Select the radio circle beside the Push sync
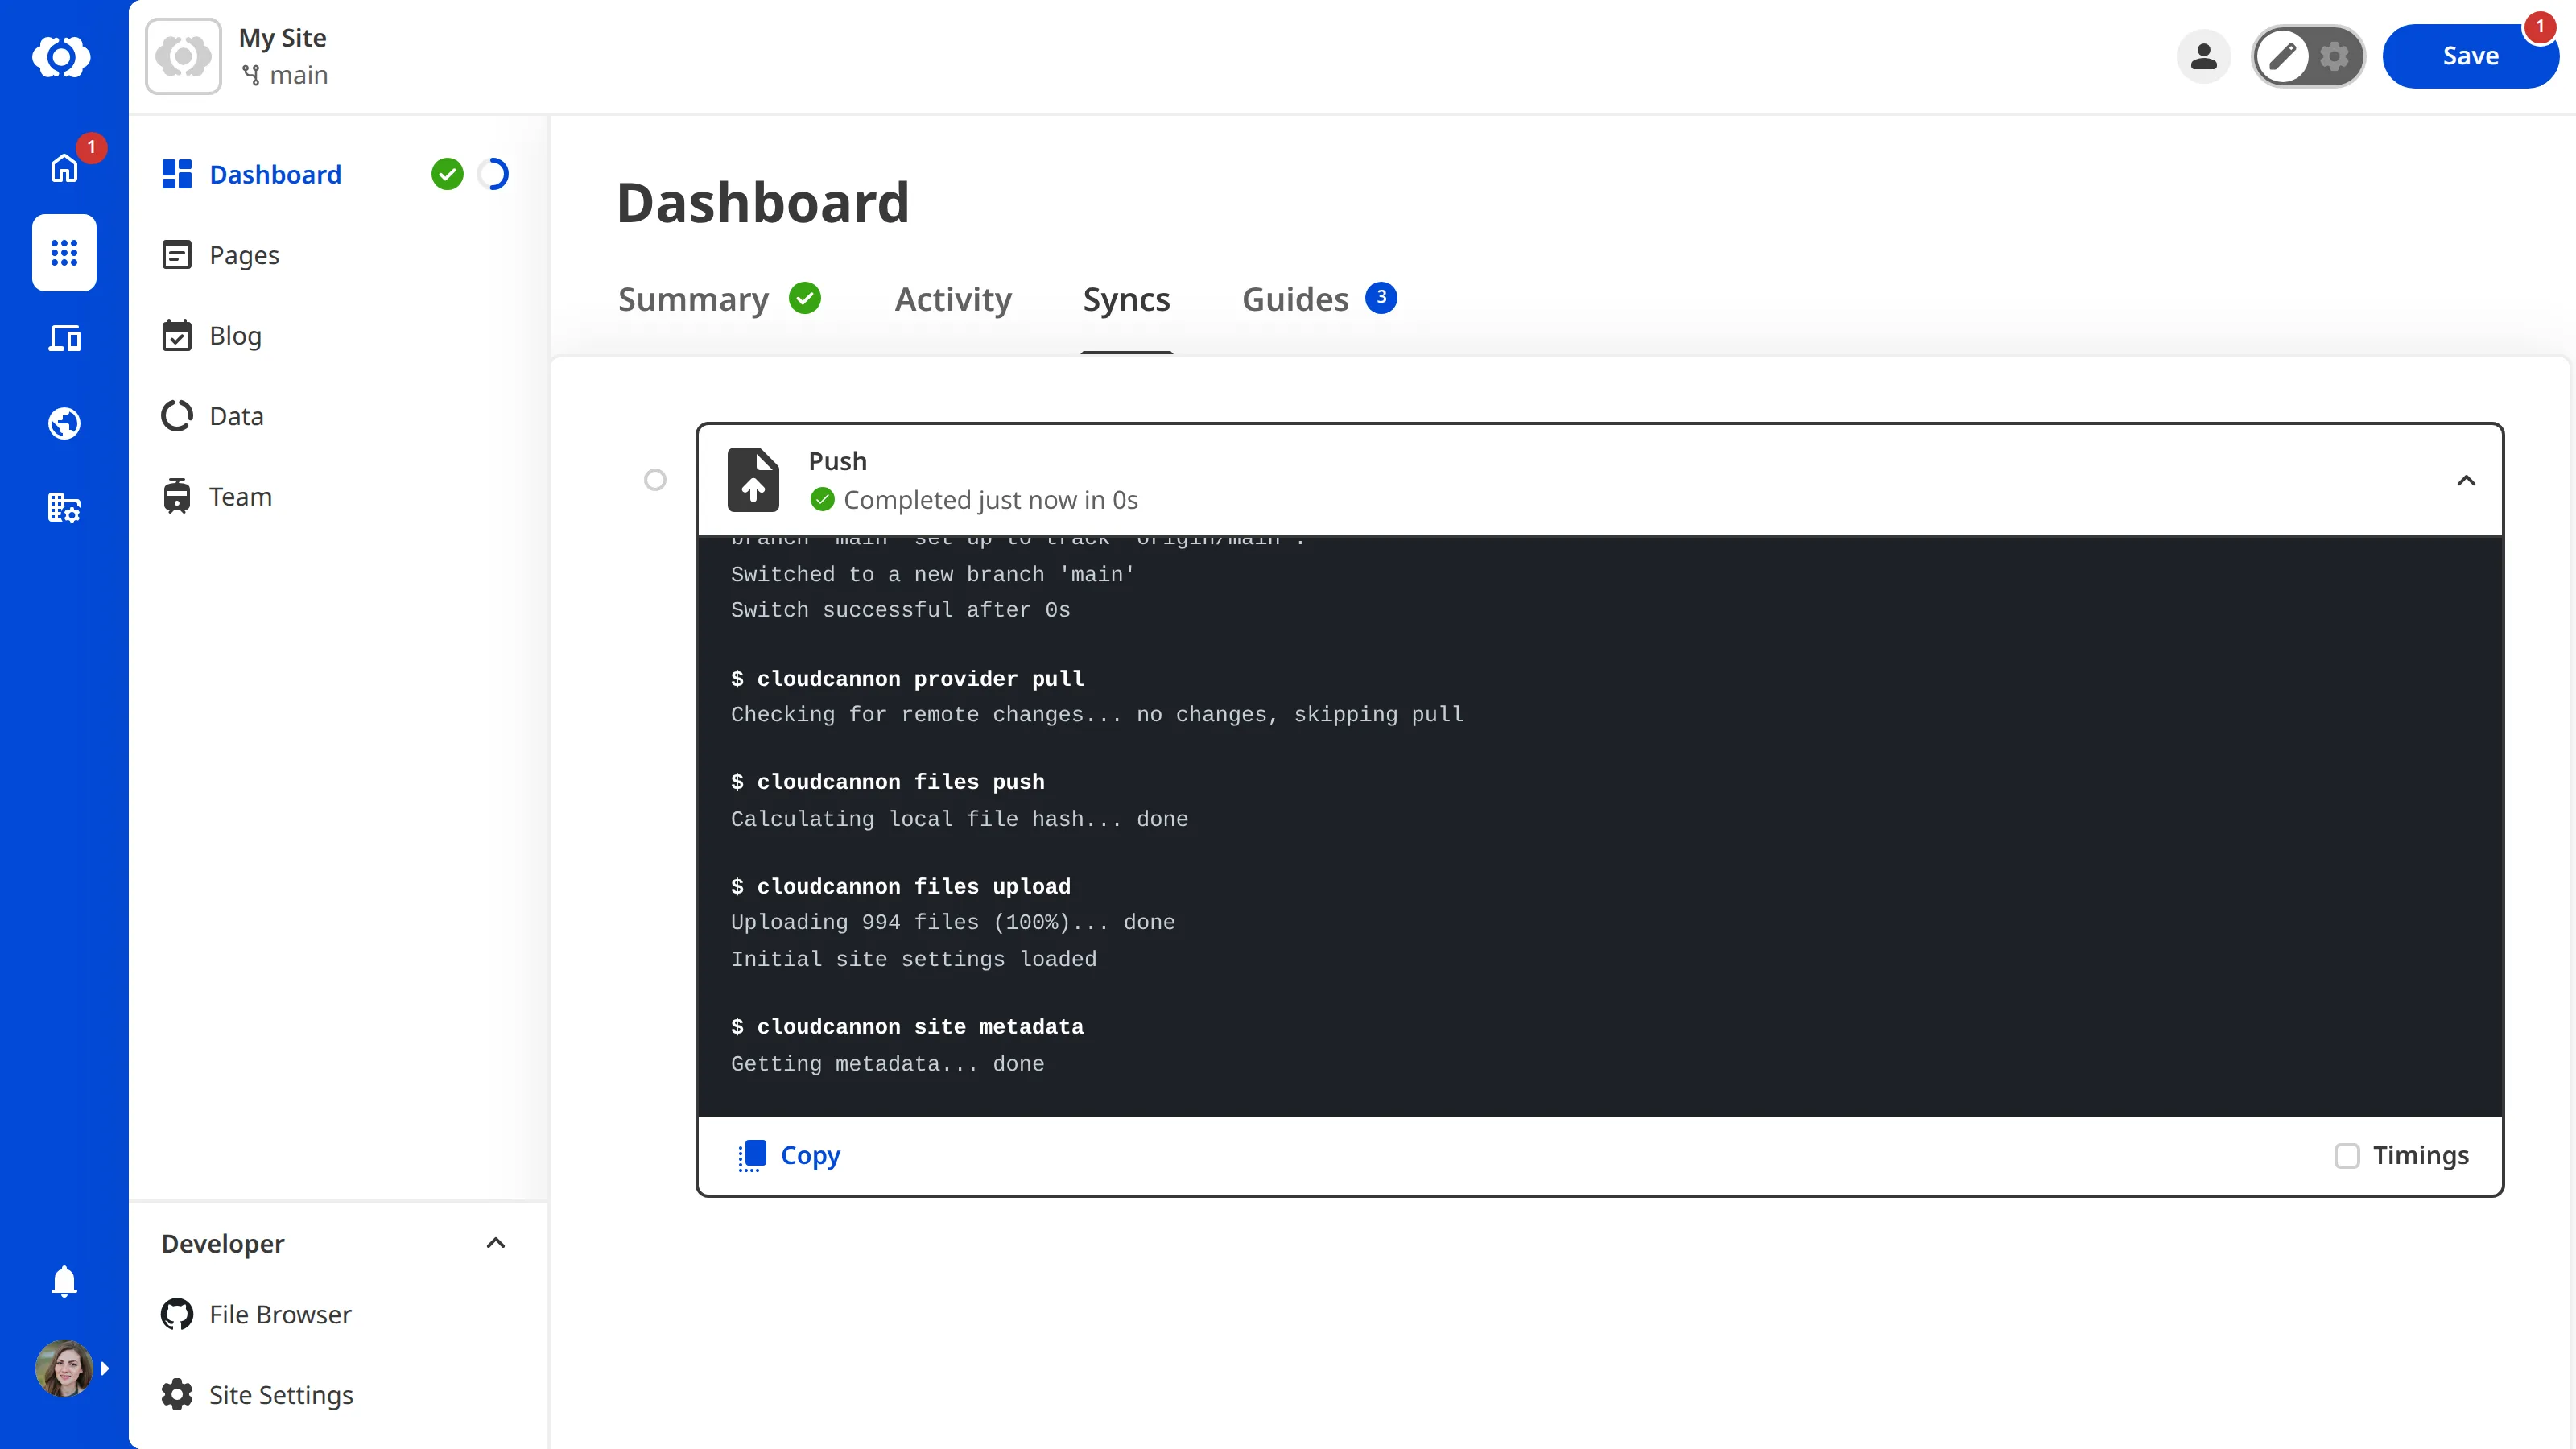This screenshot has height=1449, width=2576. (x=656, y=480)
